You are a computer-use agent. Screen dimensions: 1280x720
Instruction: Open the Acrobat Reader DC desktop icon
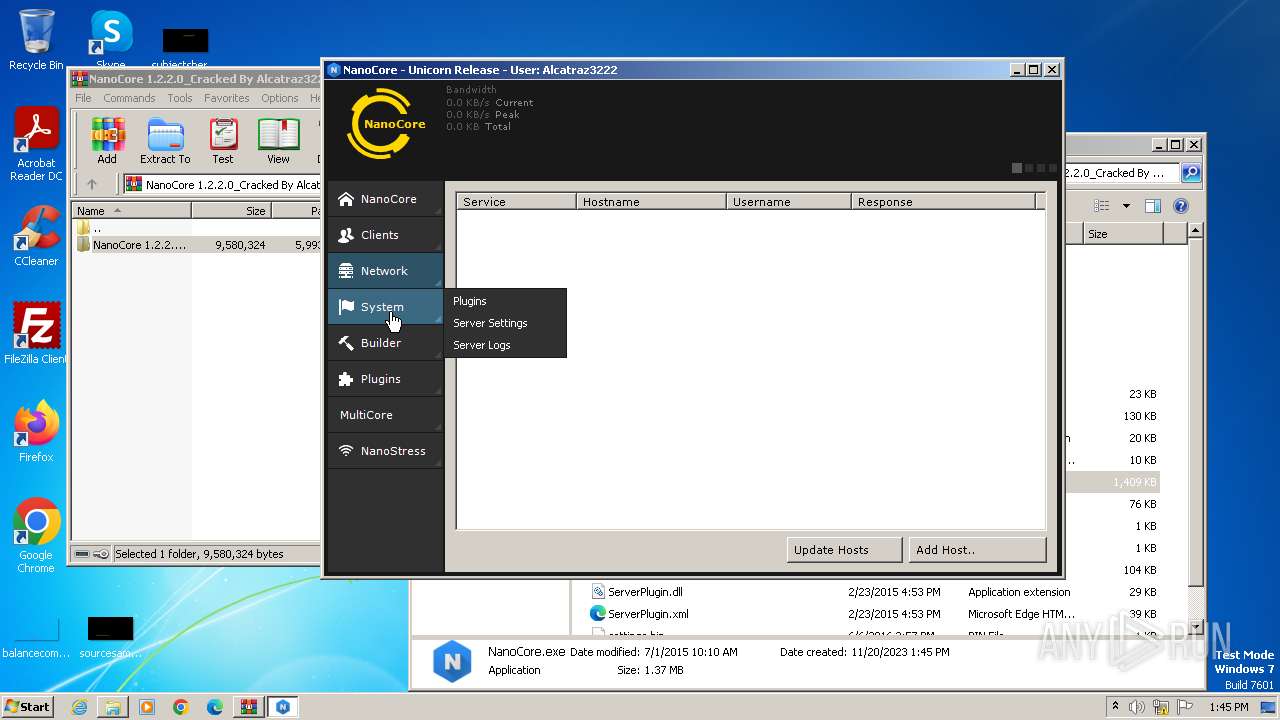[36, 145]
